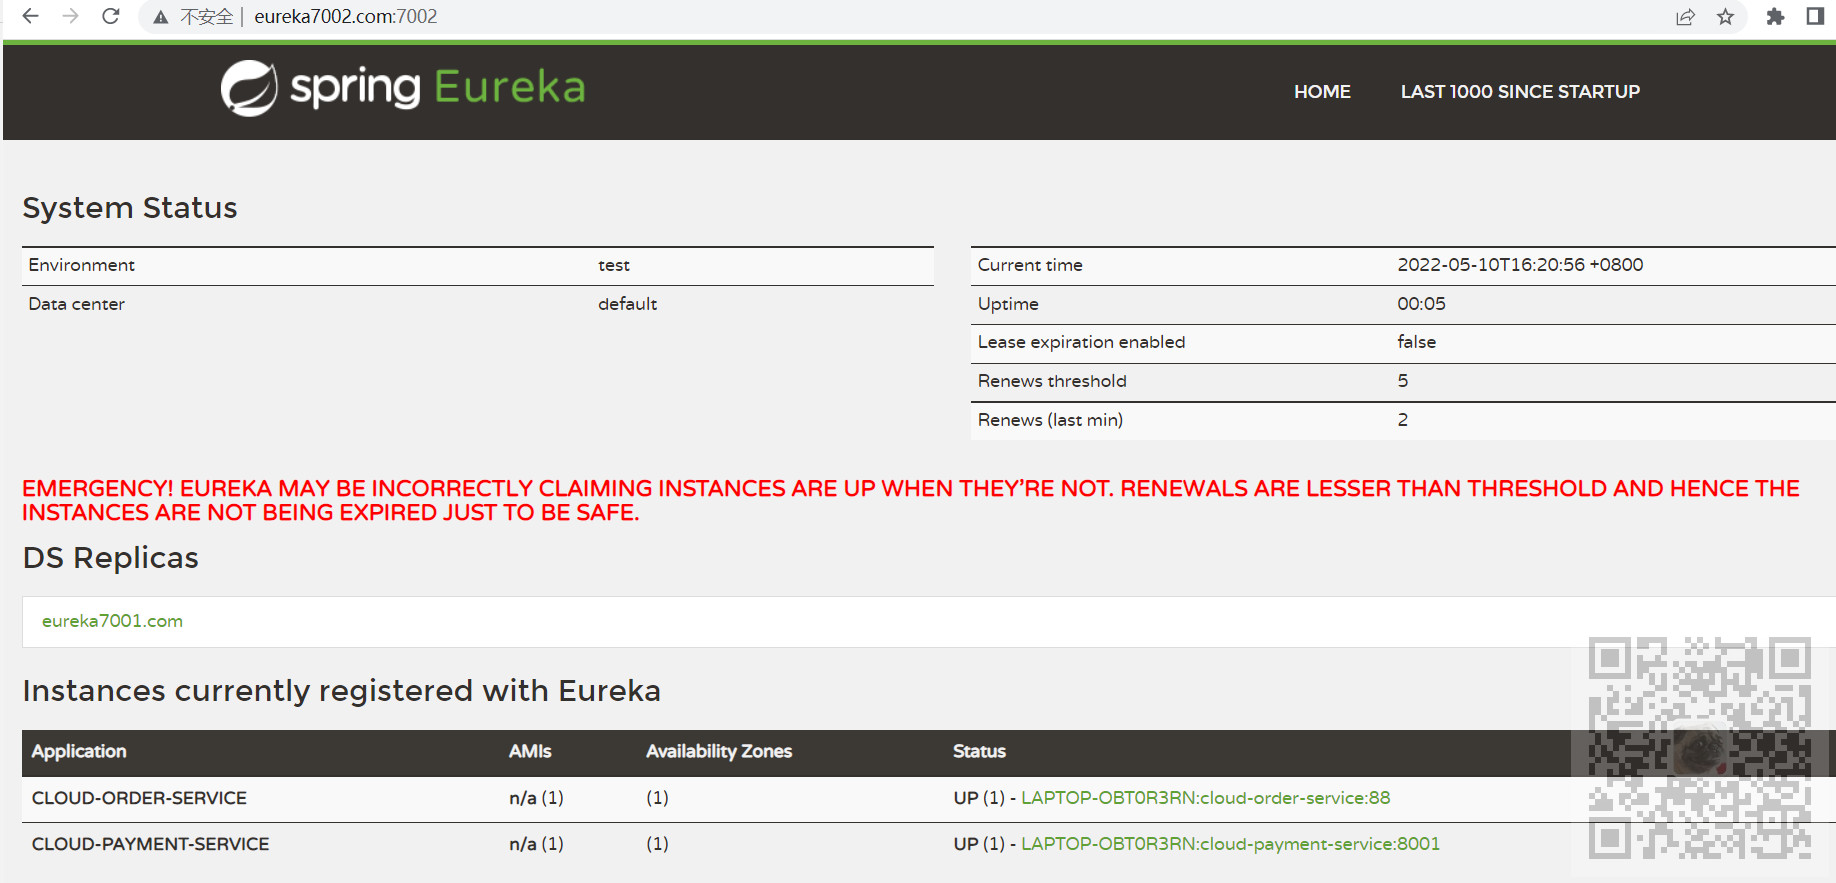
Task: Click the QR code image
Action: (x=1700, y=748)
